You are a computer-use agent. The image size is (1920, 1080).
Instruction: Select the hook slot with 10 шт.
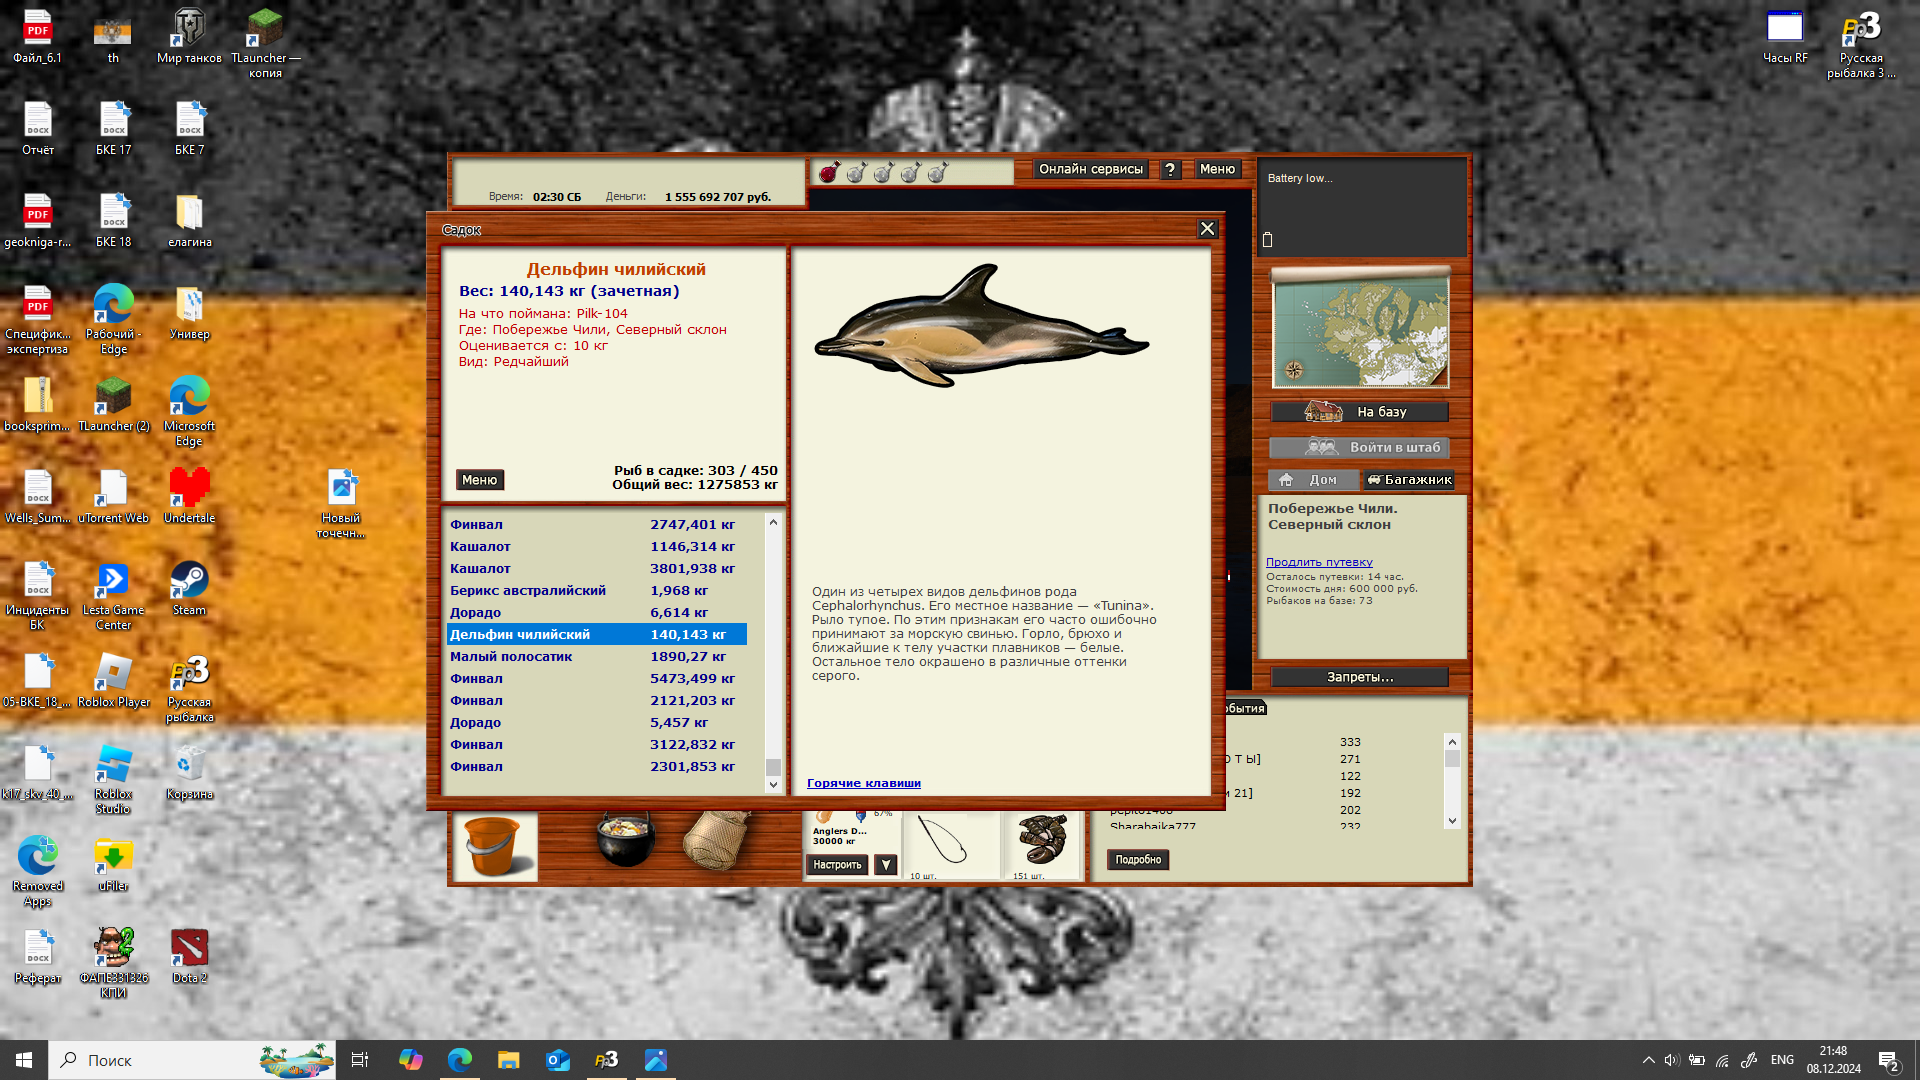(950, 843)
